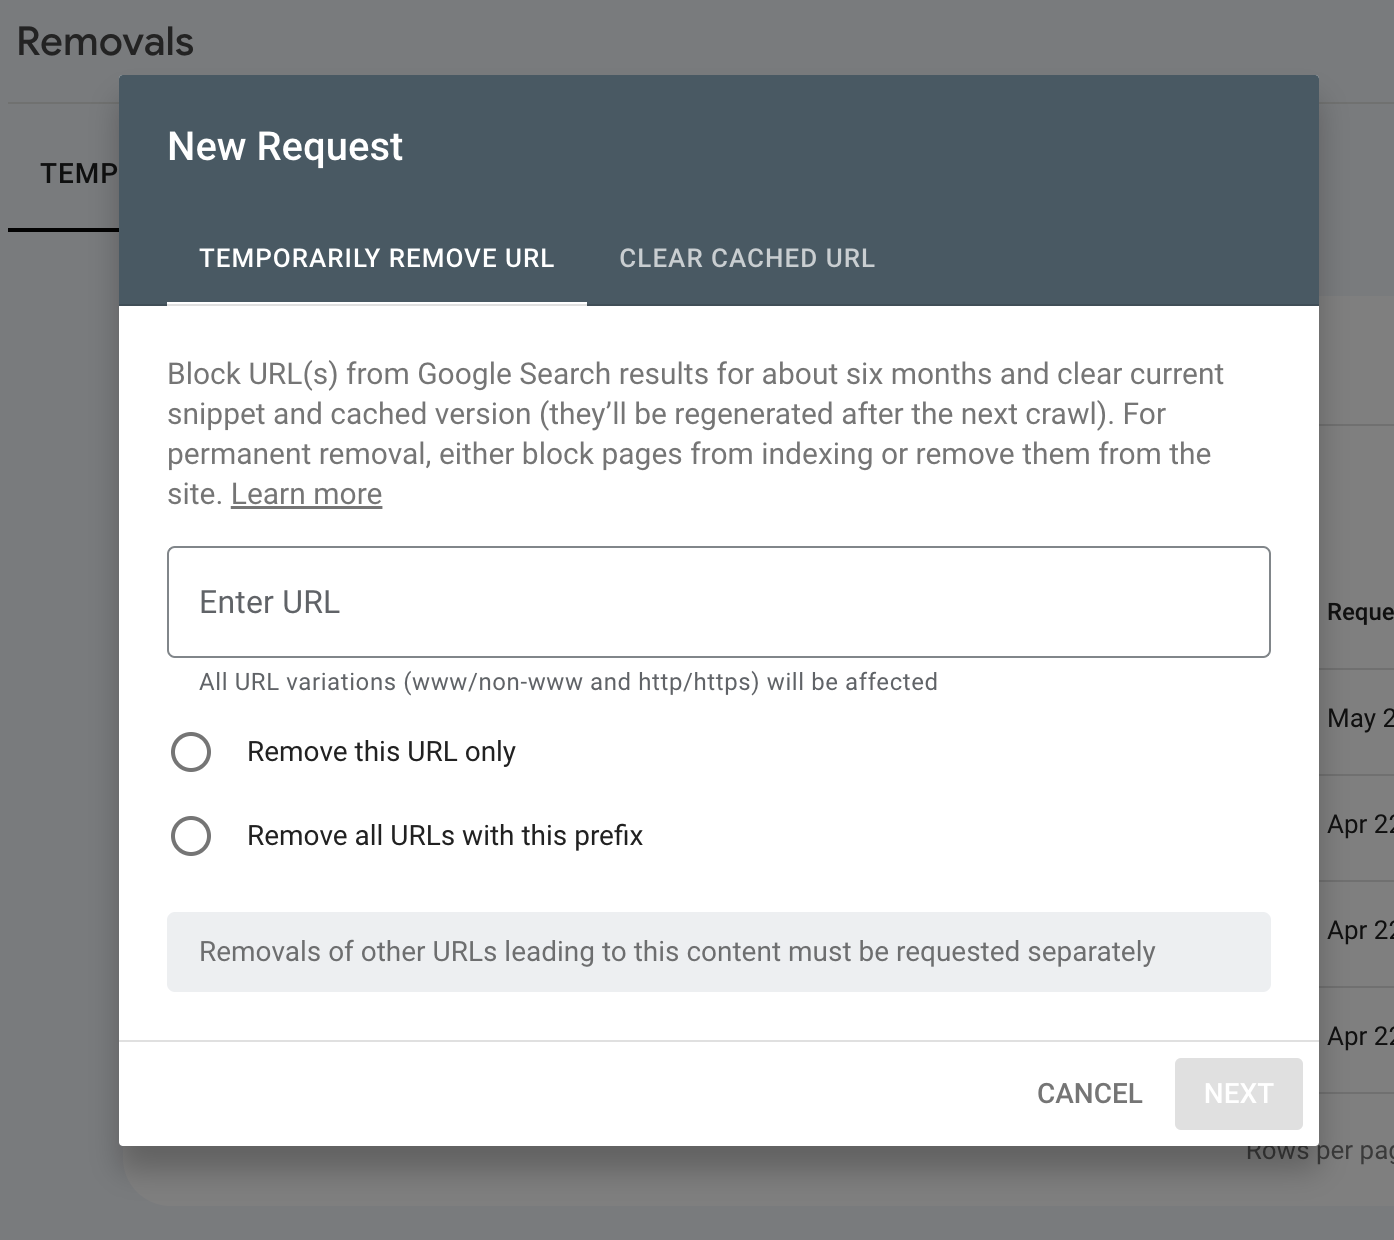1394x1240 pixels.
Task: Select the Apr 22 row directly below May
Action: tap(1359, 825)
